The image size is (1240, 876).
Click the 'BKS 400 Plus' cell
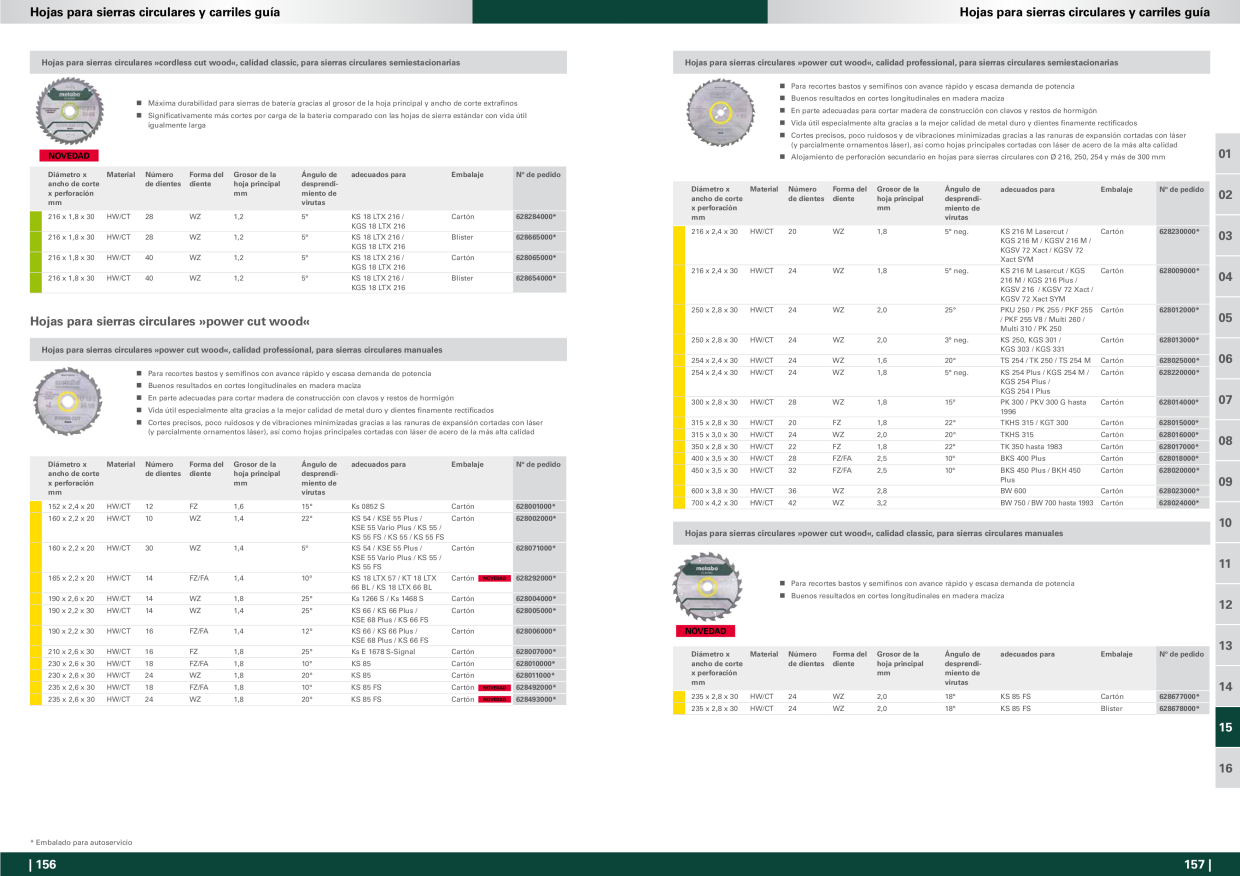(1022, 458)
